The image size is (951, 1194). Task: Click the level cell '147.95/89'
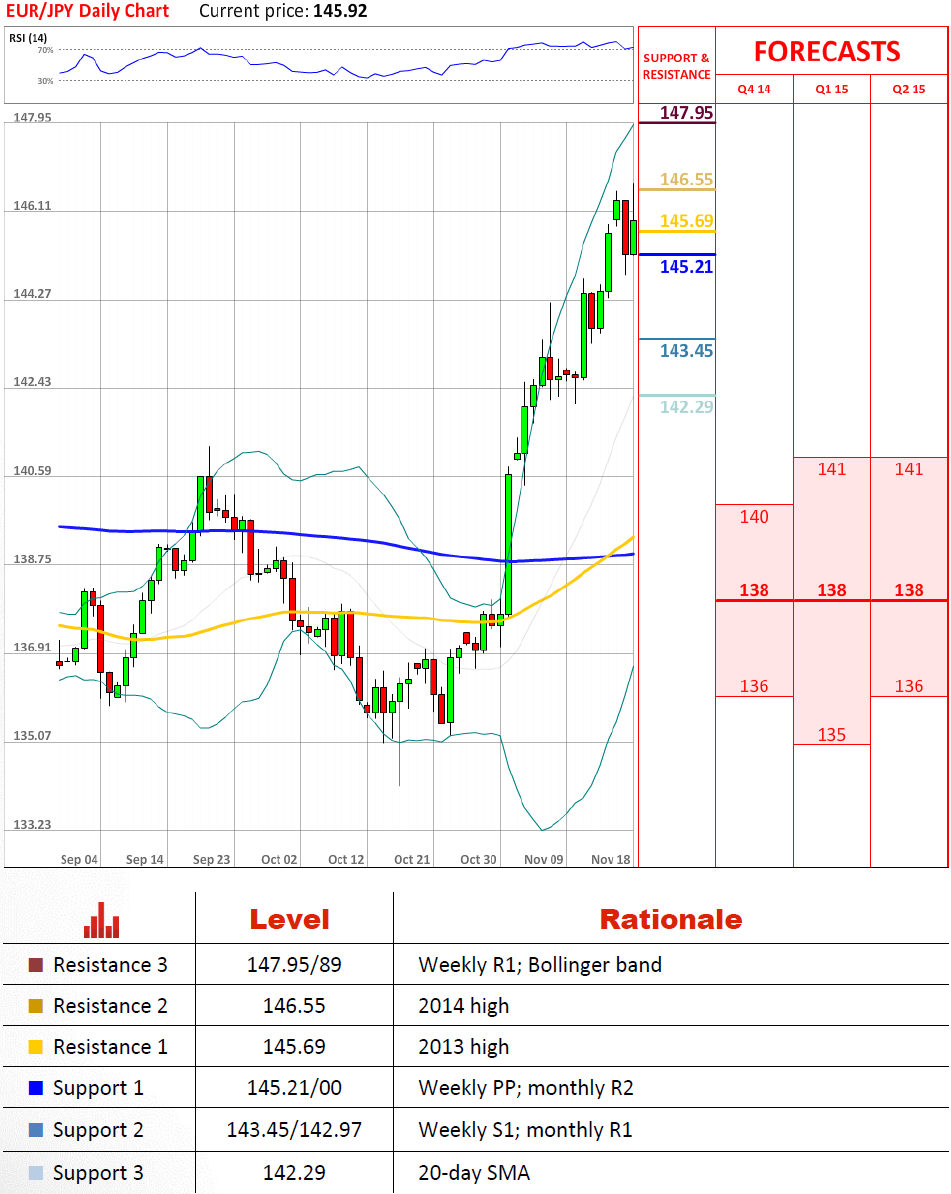294,965
